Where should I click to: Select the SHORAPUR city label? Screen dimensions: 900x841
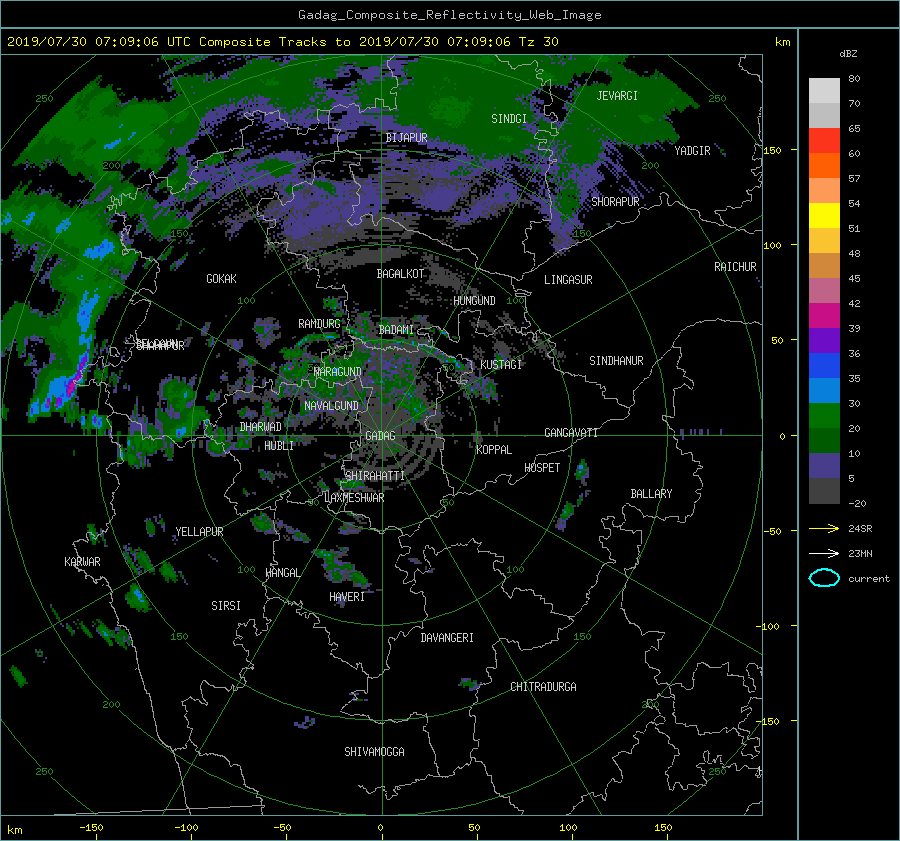pos(615,202)
